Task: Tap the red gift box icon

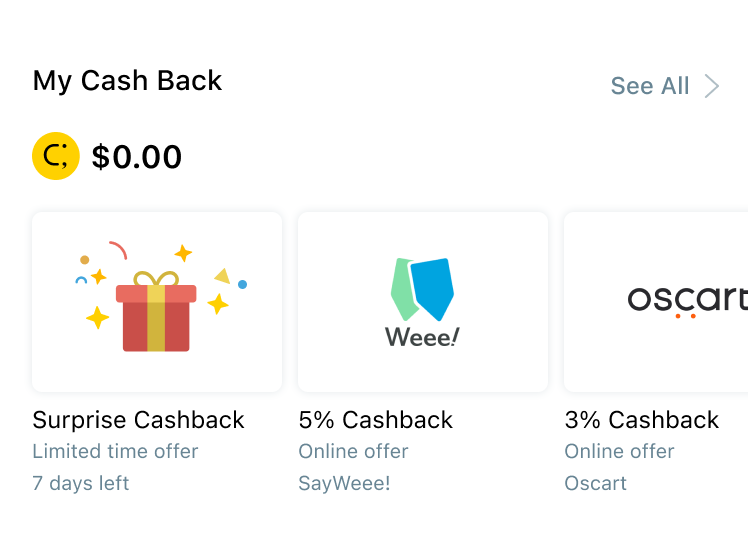Action: click(x=156, y=316)
